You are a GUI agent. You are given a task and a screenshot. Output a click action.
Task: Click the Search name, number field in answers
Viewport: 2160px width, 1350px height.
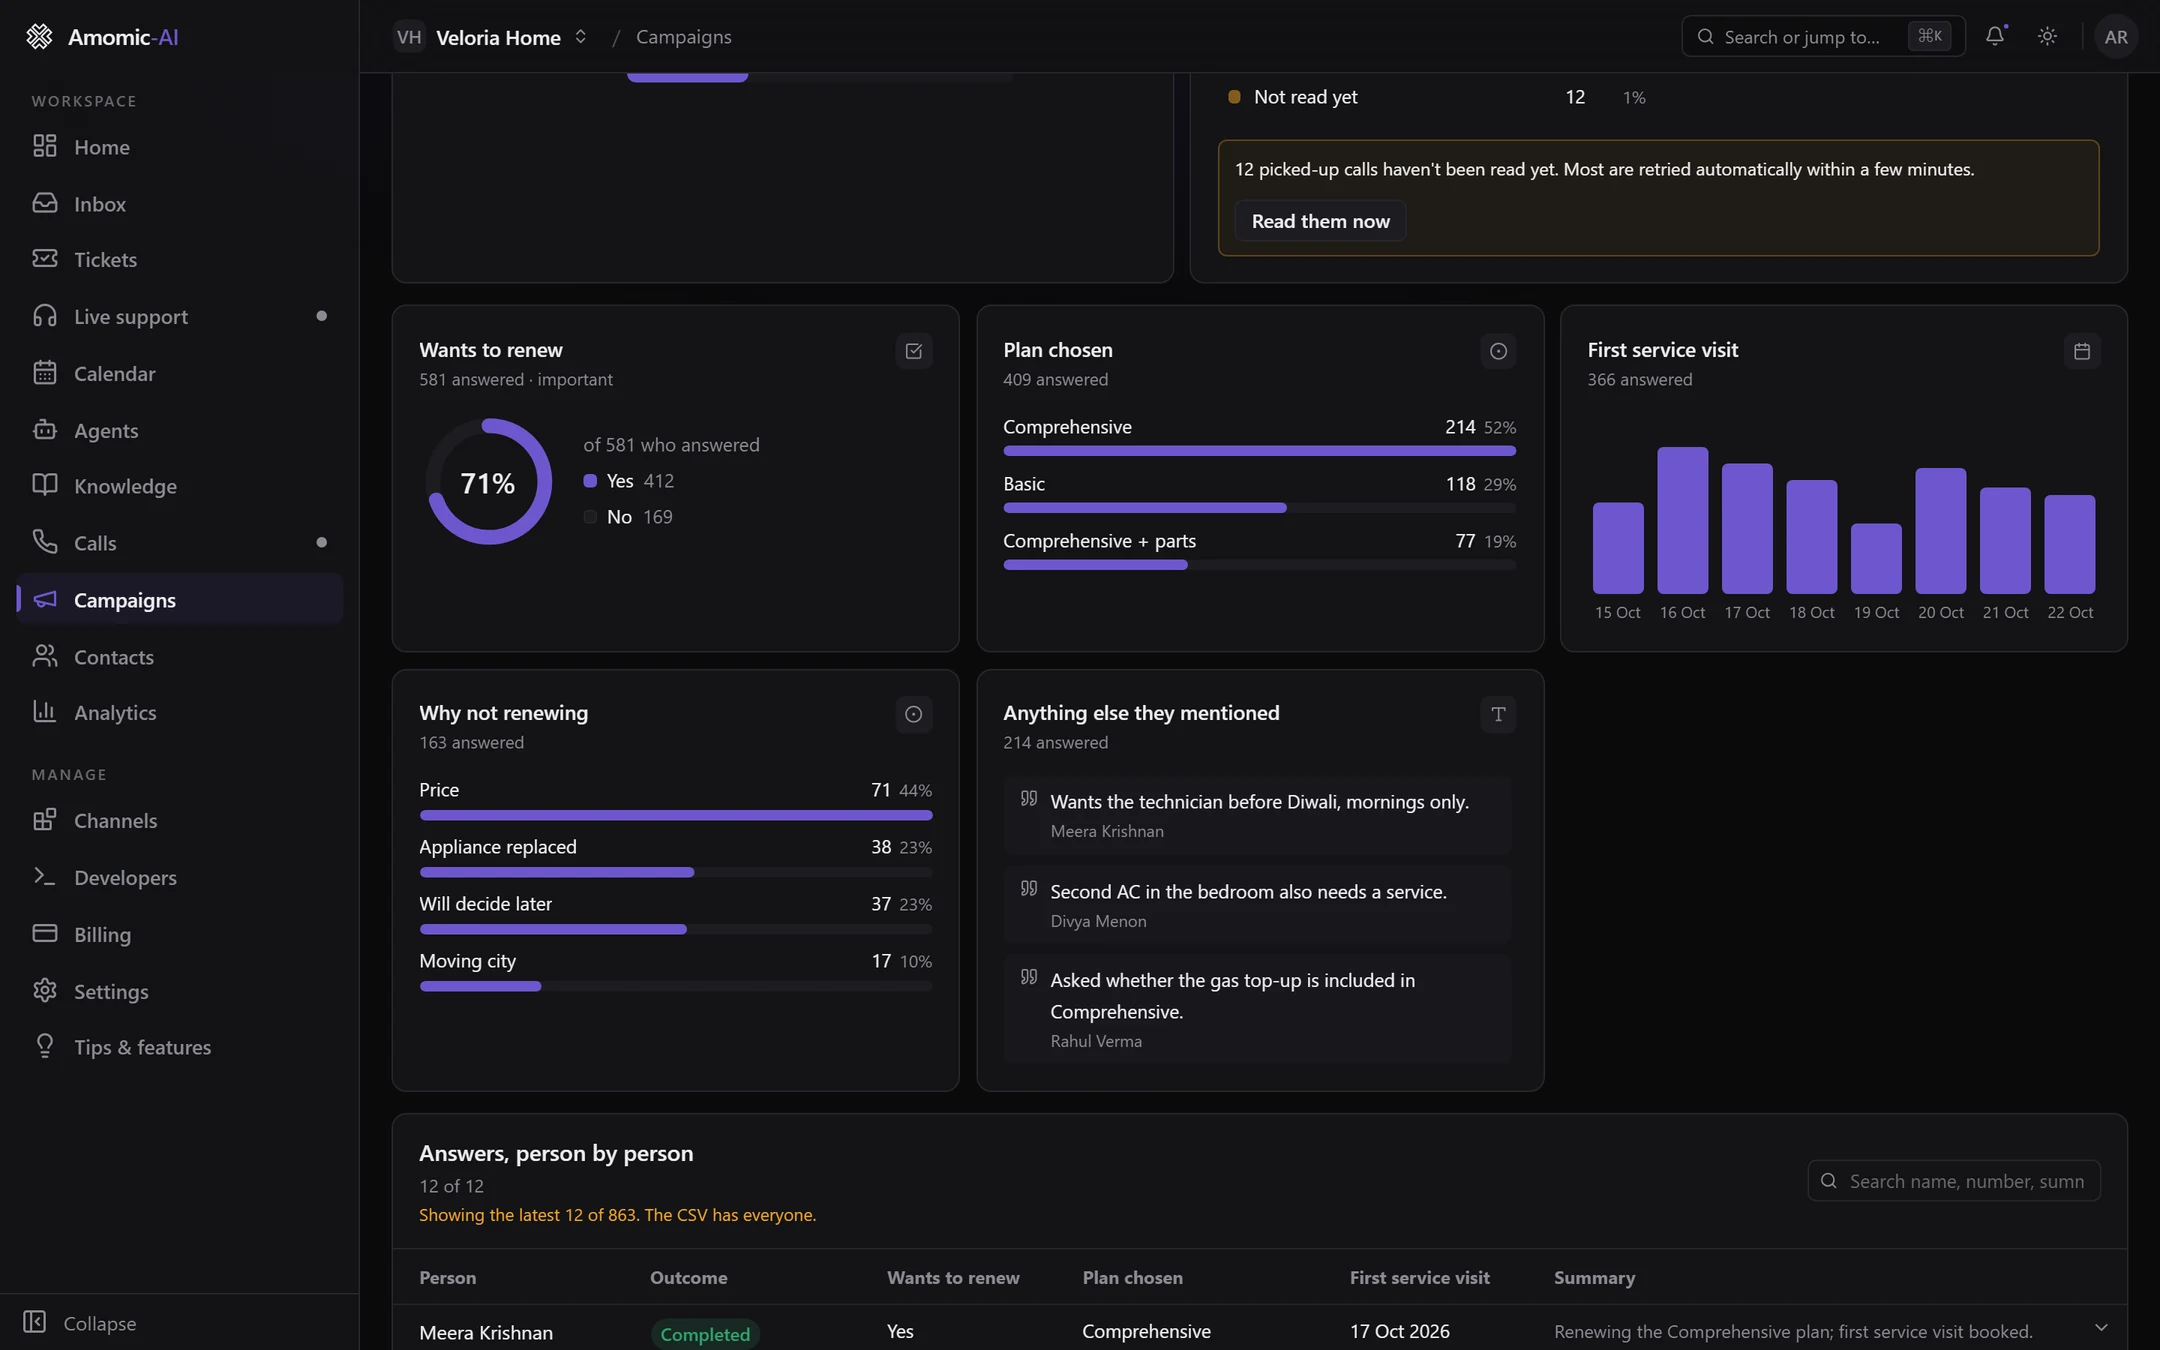tap(1953, 1181)
